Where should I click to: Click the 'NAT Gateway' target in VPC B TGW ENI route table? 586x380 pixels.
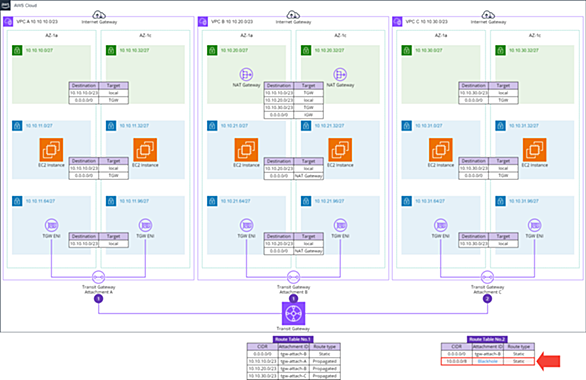pyautogui.click(x=308, y=251)
